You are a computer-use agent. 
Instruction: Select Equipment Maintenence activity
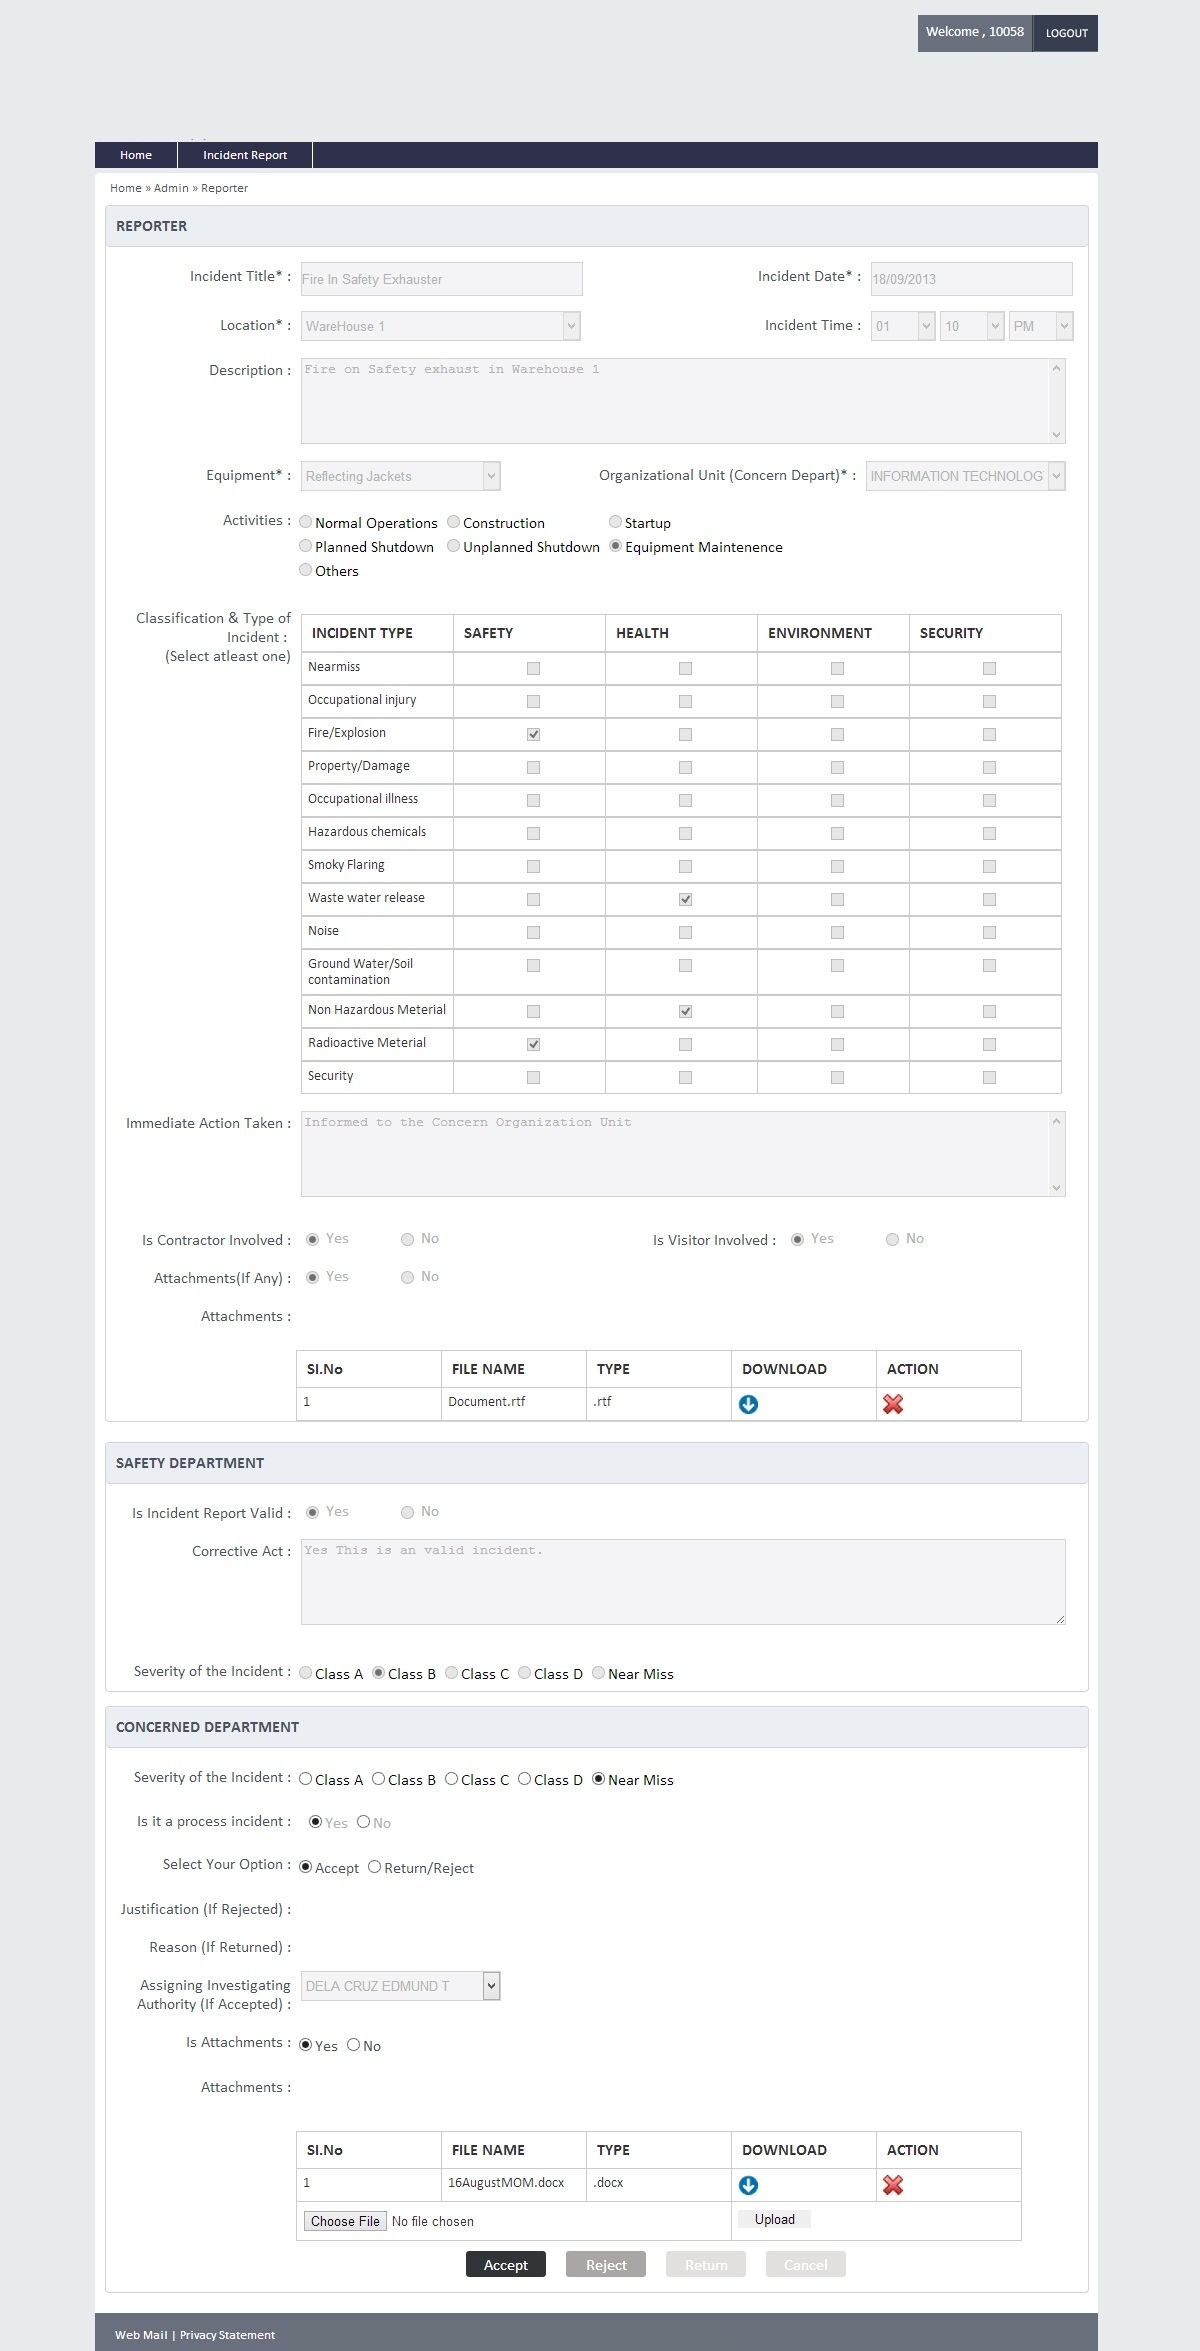tap(616, 546)
